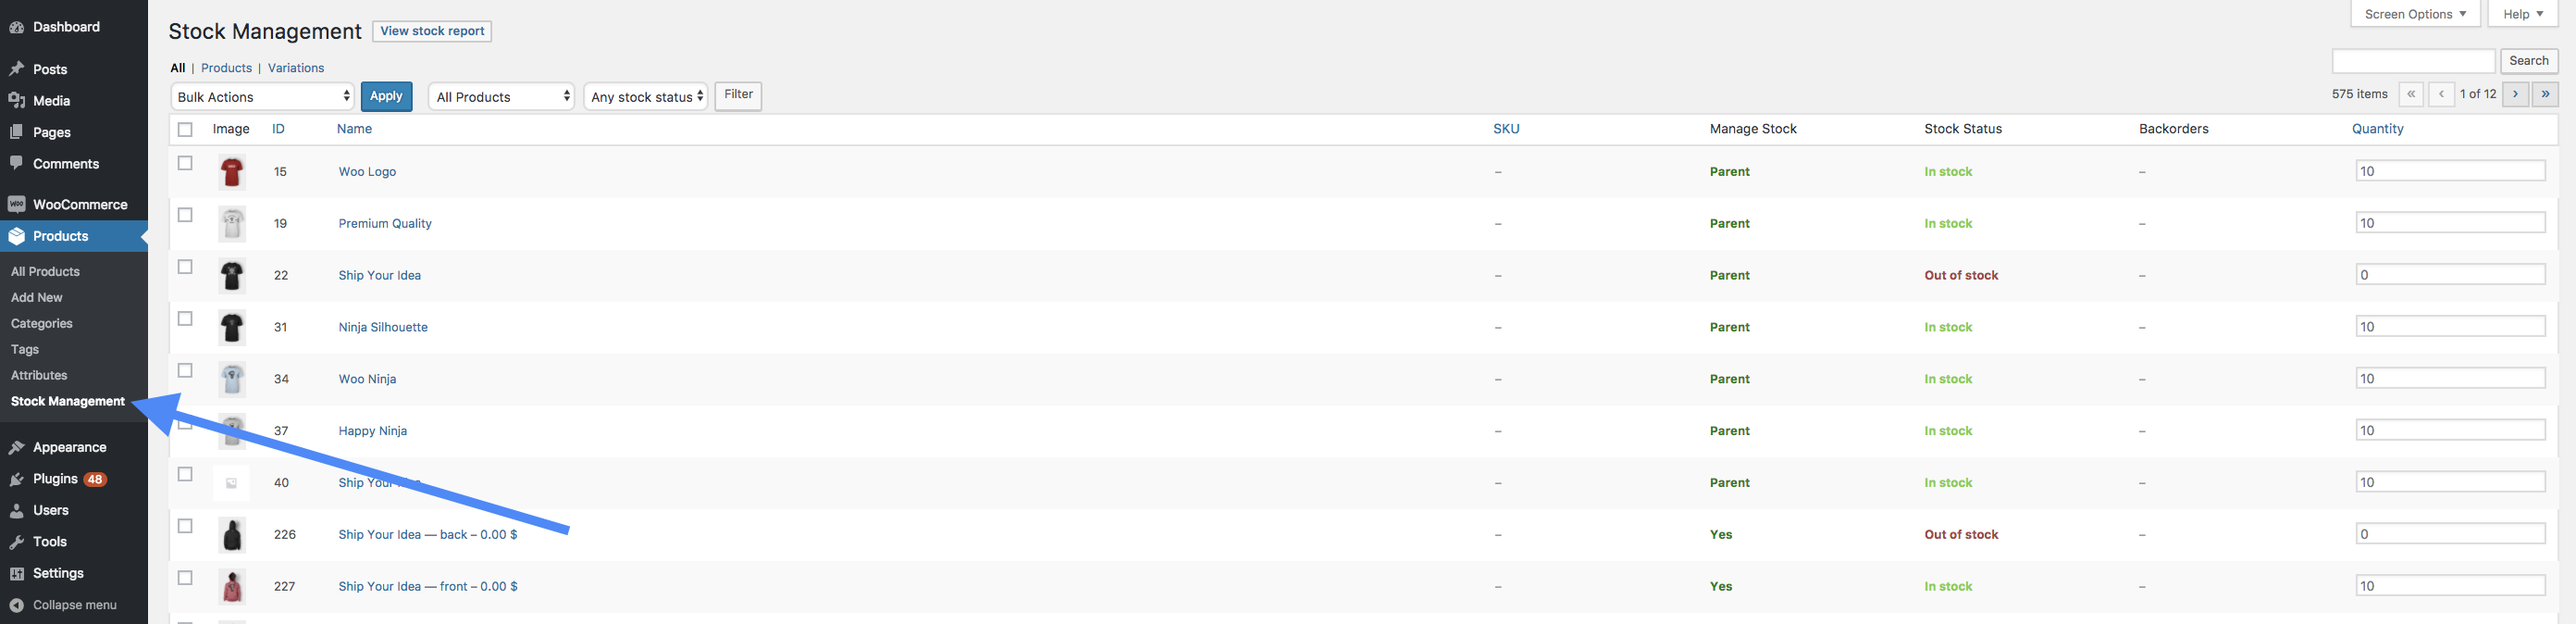Check the row checkbox for ID 226
The image size is (2576, 624).
click(x=185, y=526)
